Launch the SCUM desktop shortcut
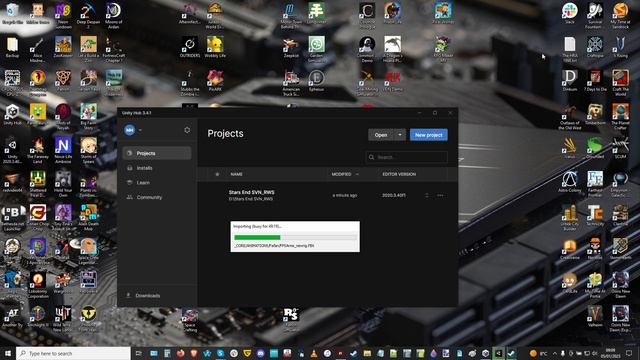Viewport: 640px width, 360px height. click(620, 148)
